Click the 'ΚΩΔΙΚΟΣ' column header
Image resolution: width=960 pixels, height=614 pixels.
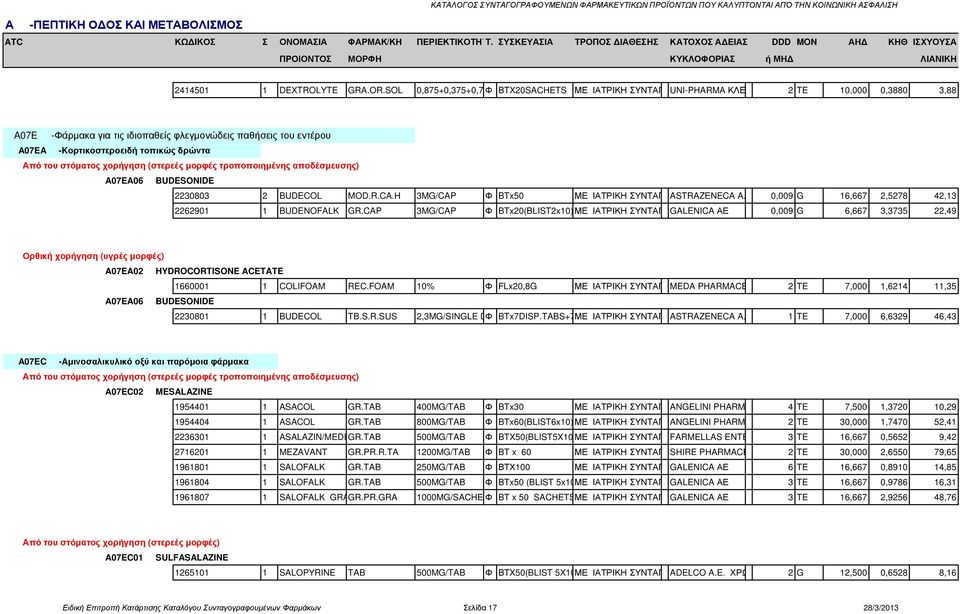(195, 42)
